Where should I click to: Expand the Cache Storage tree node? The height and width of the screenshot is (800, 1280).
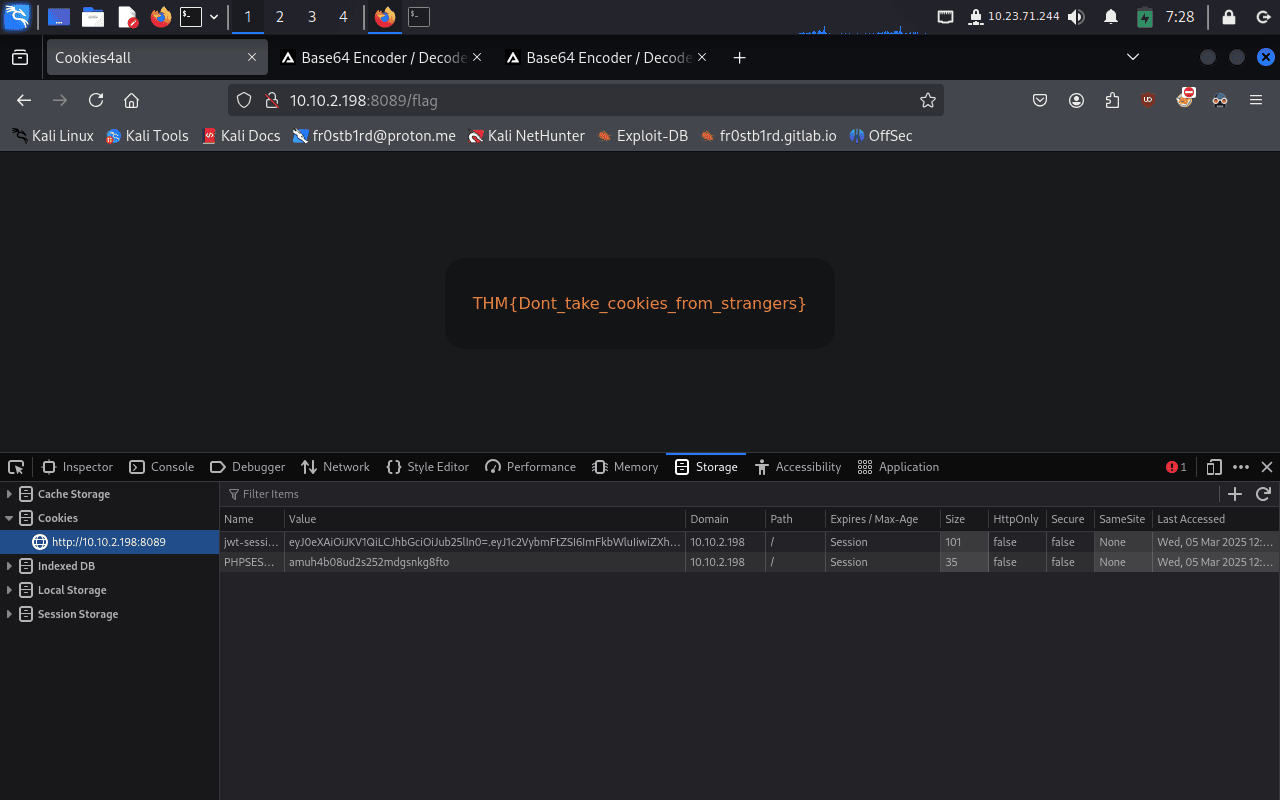[10, 494]
